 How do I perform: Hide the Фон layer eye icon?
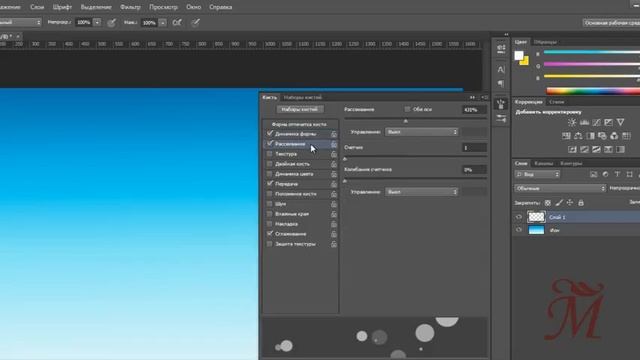point(519,230)
